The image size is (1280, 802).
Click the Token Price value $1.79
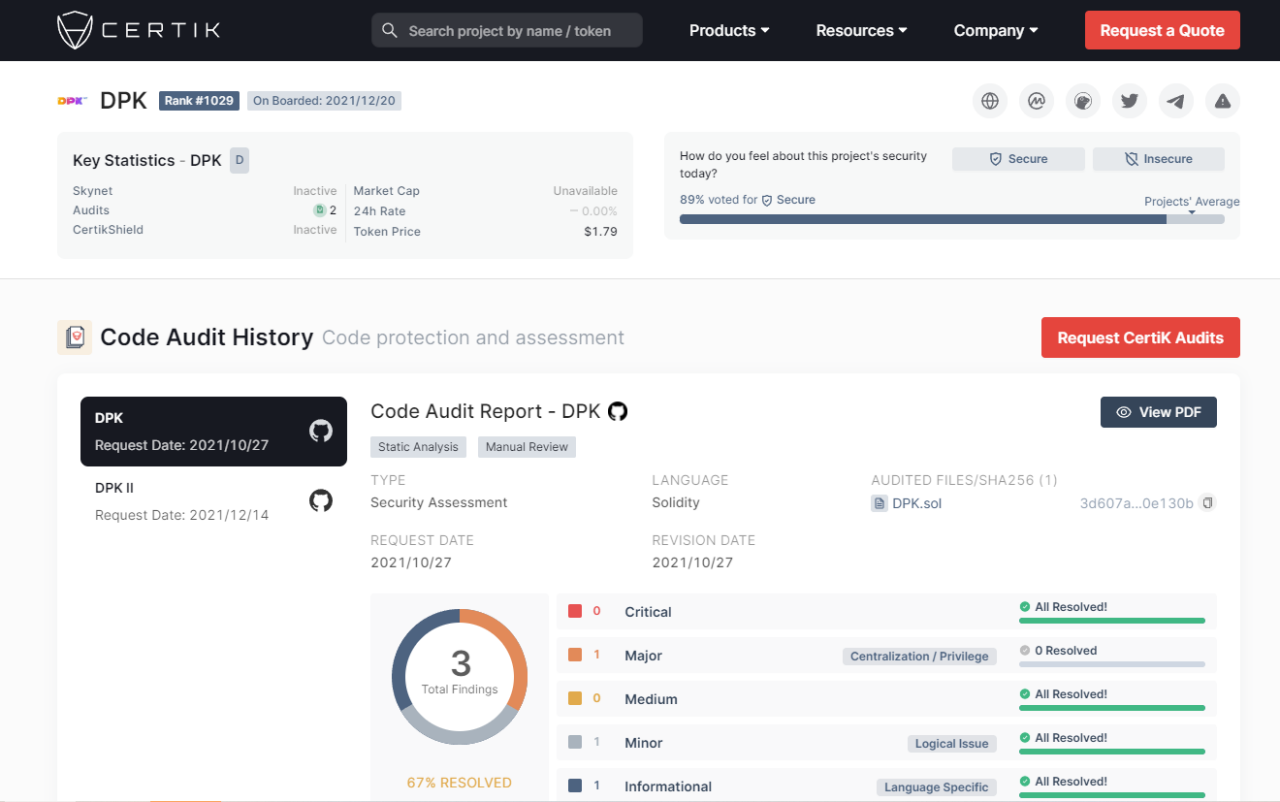click(601, 231)
